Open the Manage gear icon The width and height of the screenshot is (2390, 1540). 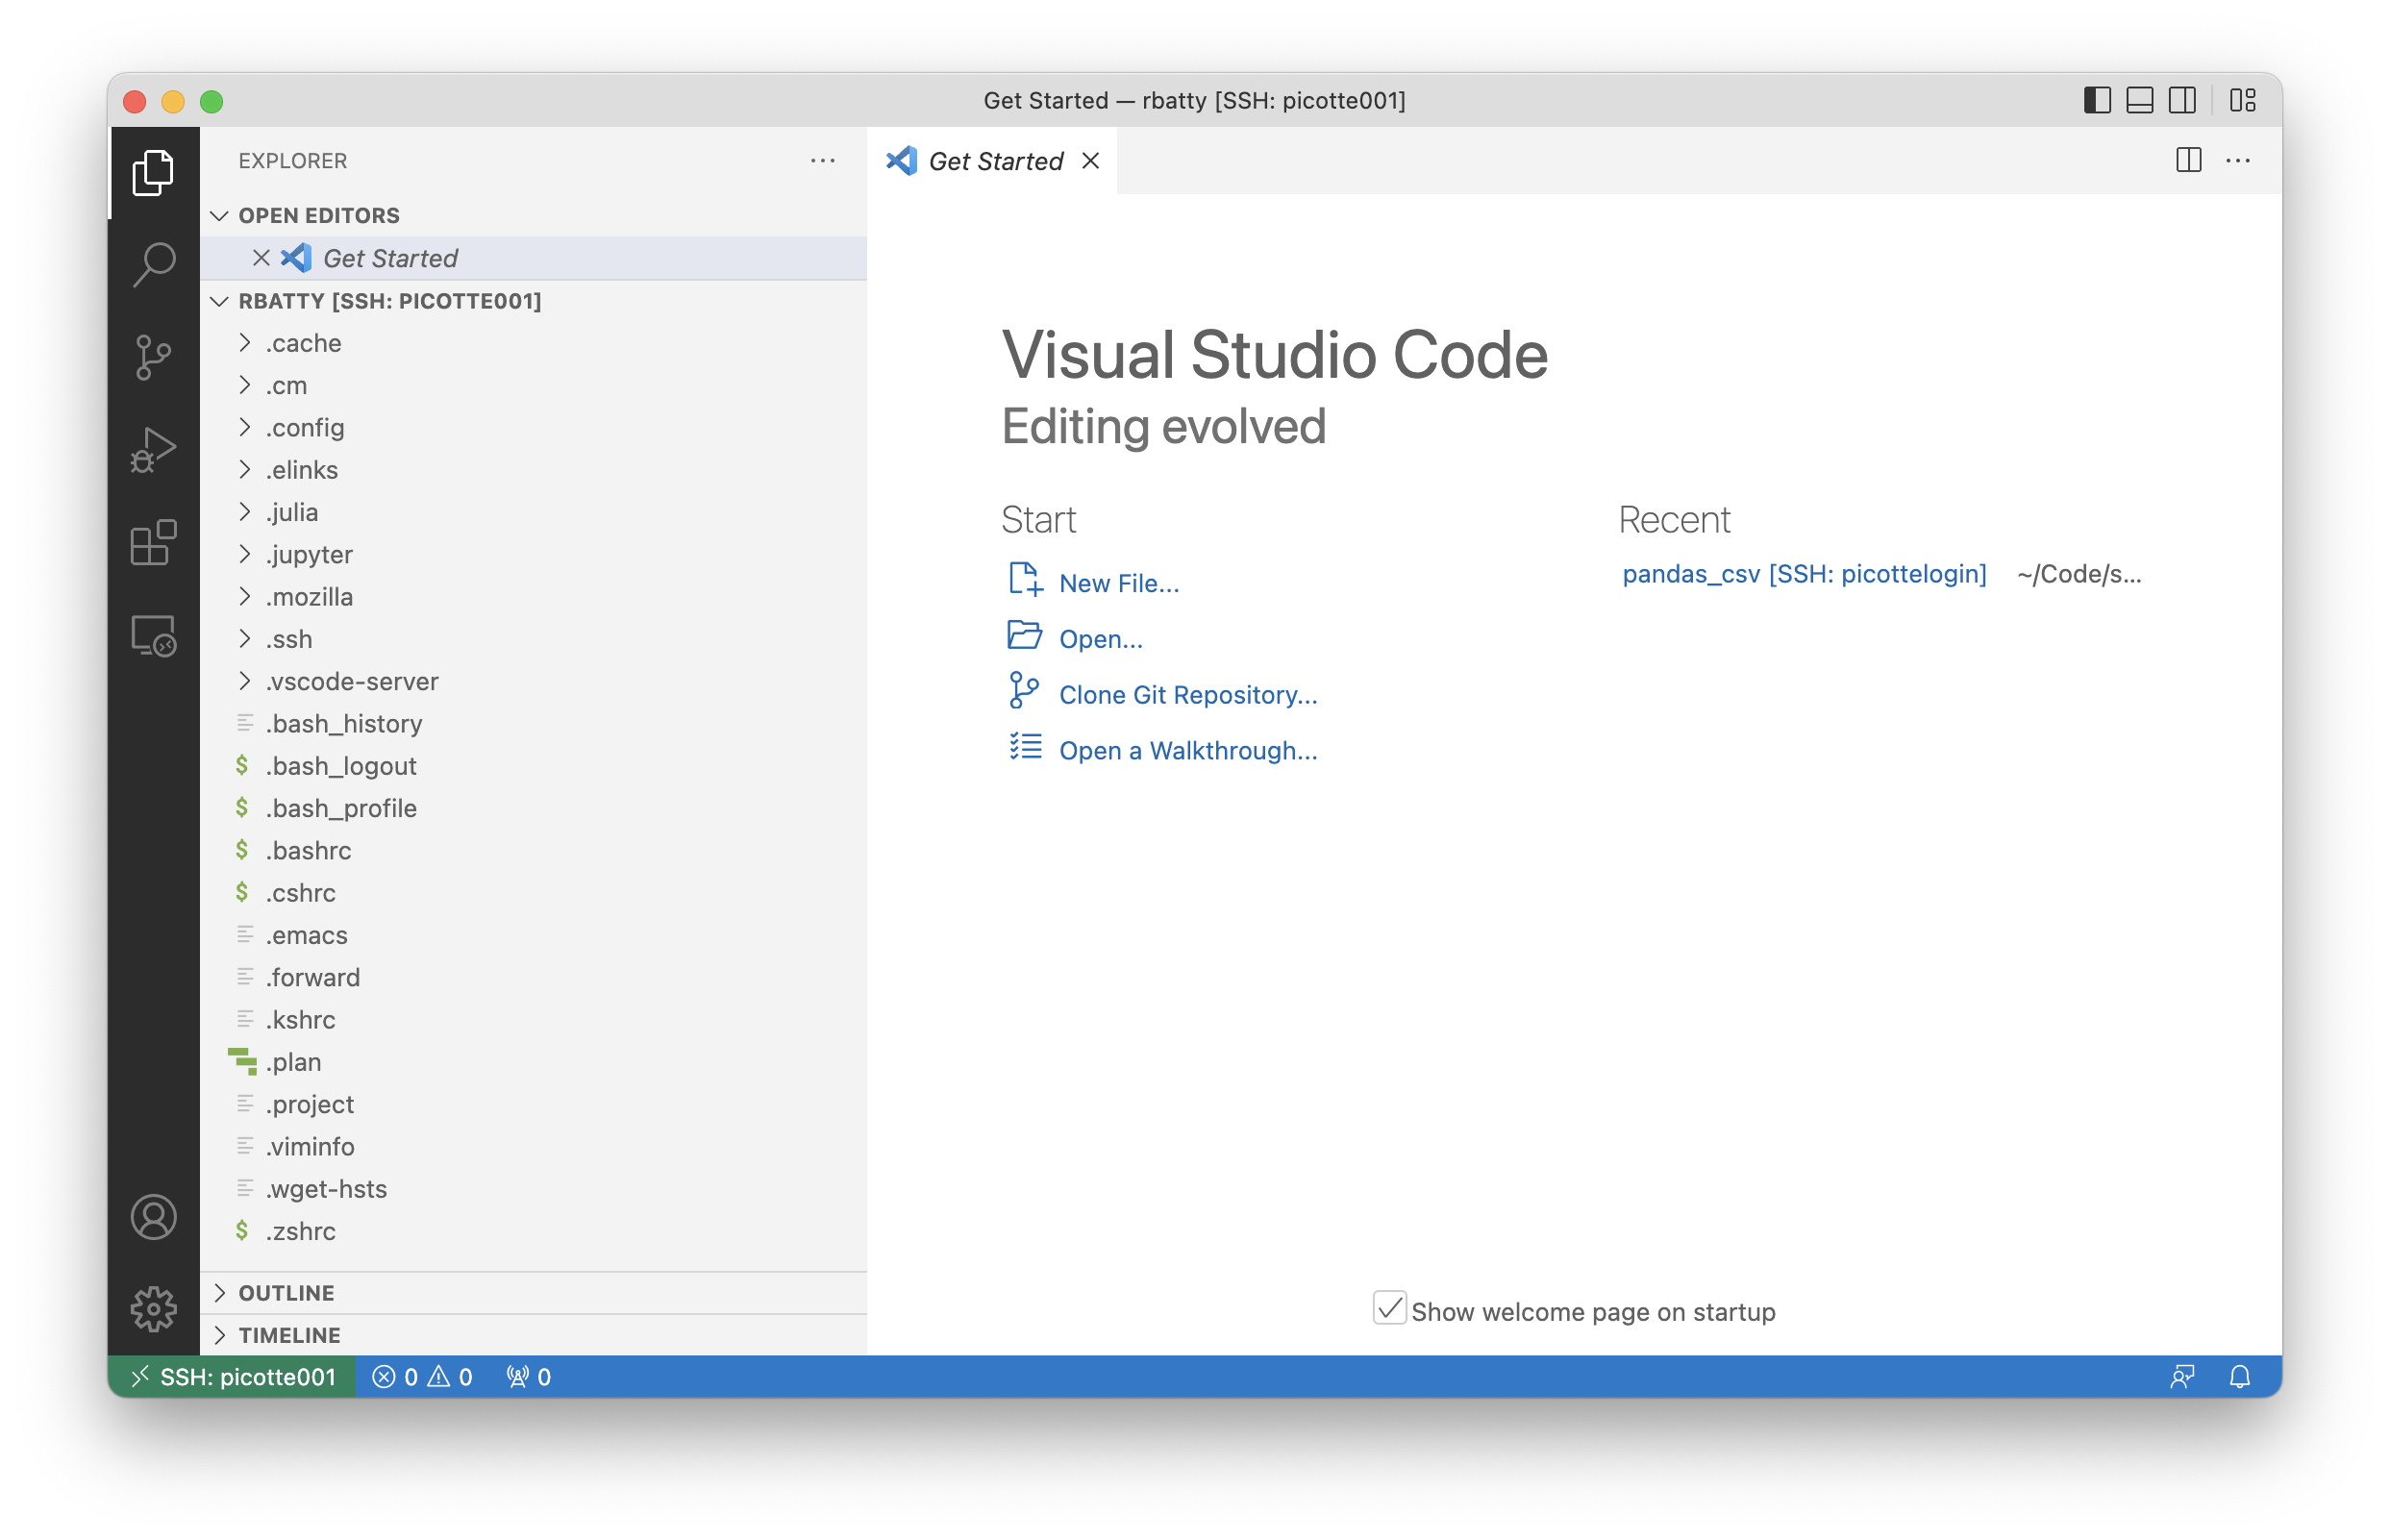[x=153, y=1309]
